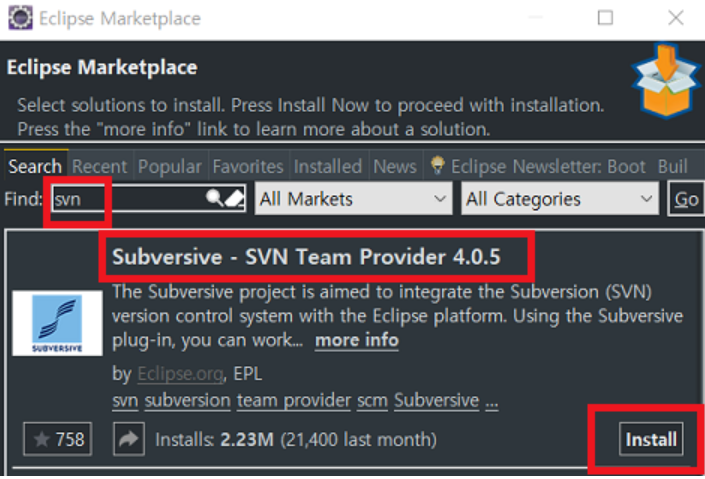Switch to the News tab
The image size is (705, 479).
tap(395, 166)
